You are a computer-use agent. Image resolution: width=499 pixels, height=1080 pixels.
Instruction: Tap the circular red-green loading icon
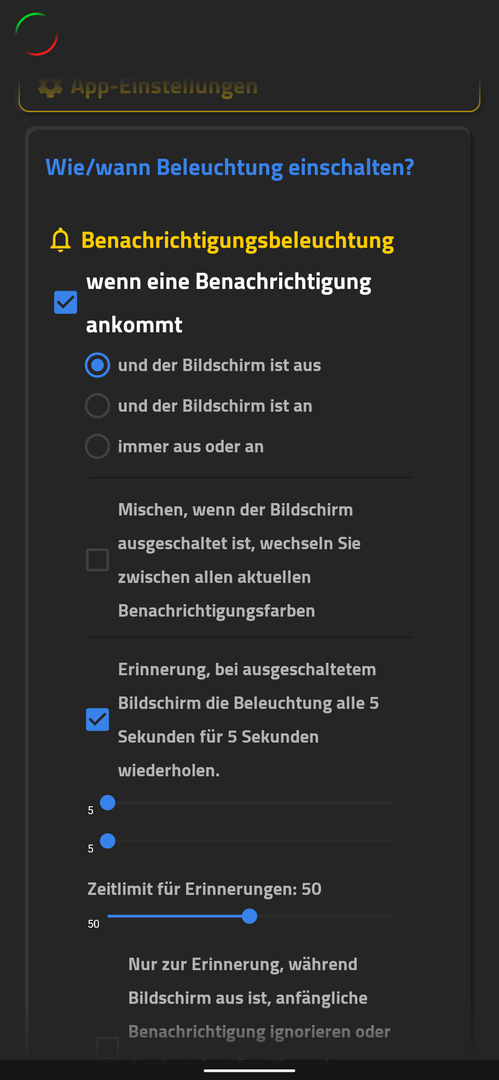click(x=37, y=34)
